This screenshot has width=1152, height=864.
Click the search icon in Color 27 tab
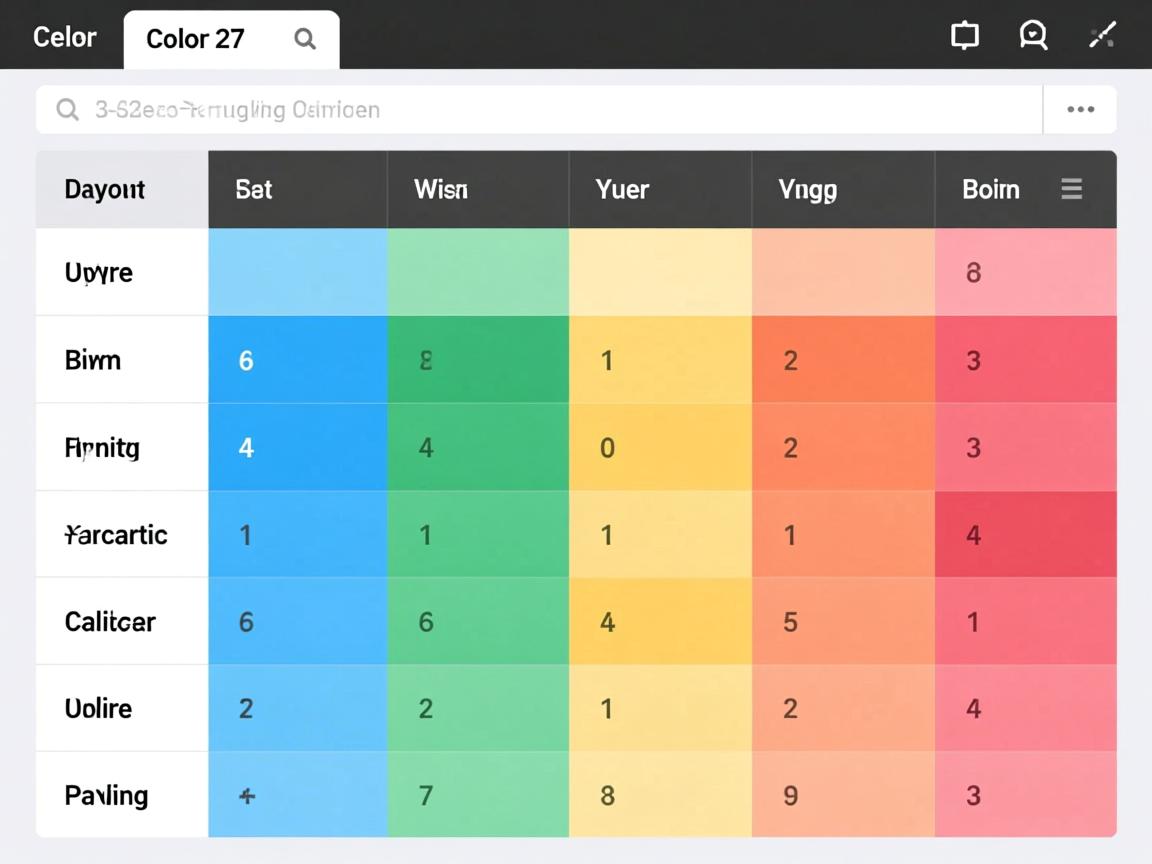(305, 39)
